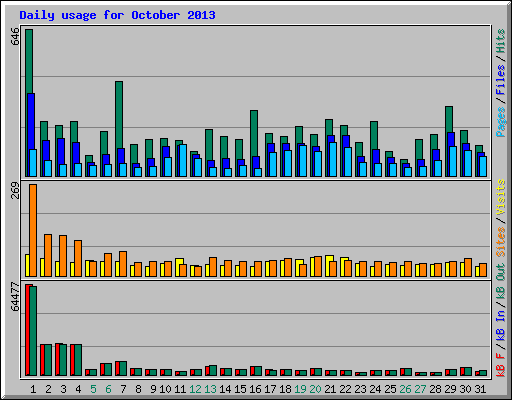Click day label 3 on the x-axis
Image resolution: width=512 pixels, height=400 pixels.
pyautogui.click(x=63, y=389)
